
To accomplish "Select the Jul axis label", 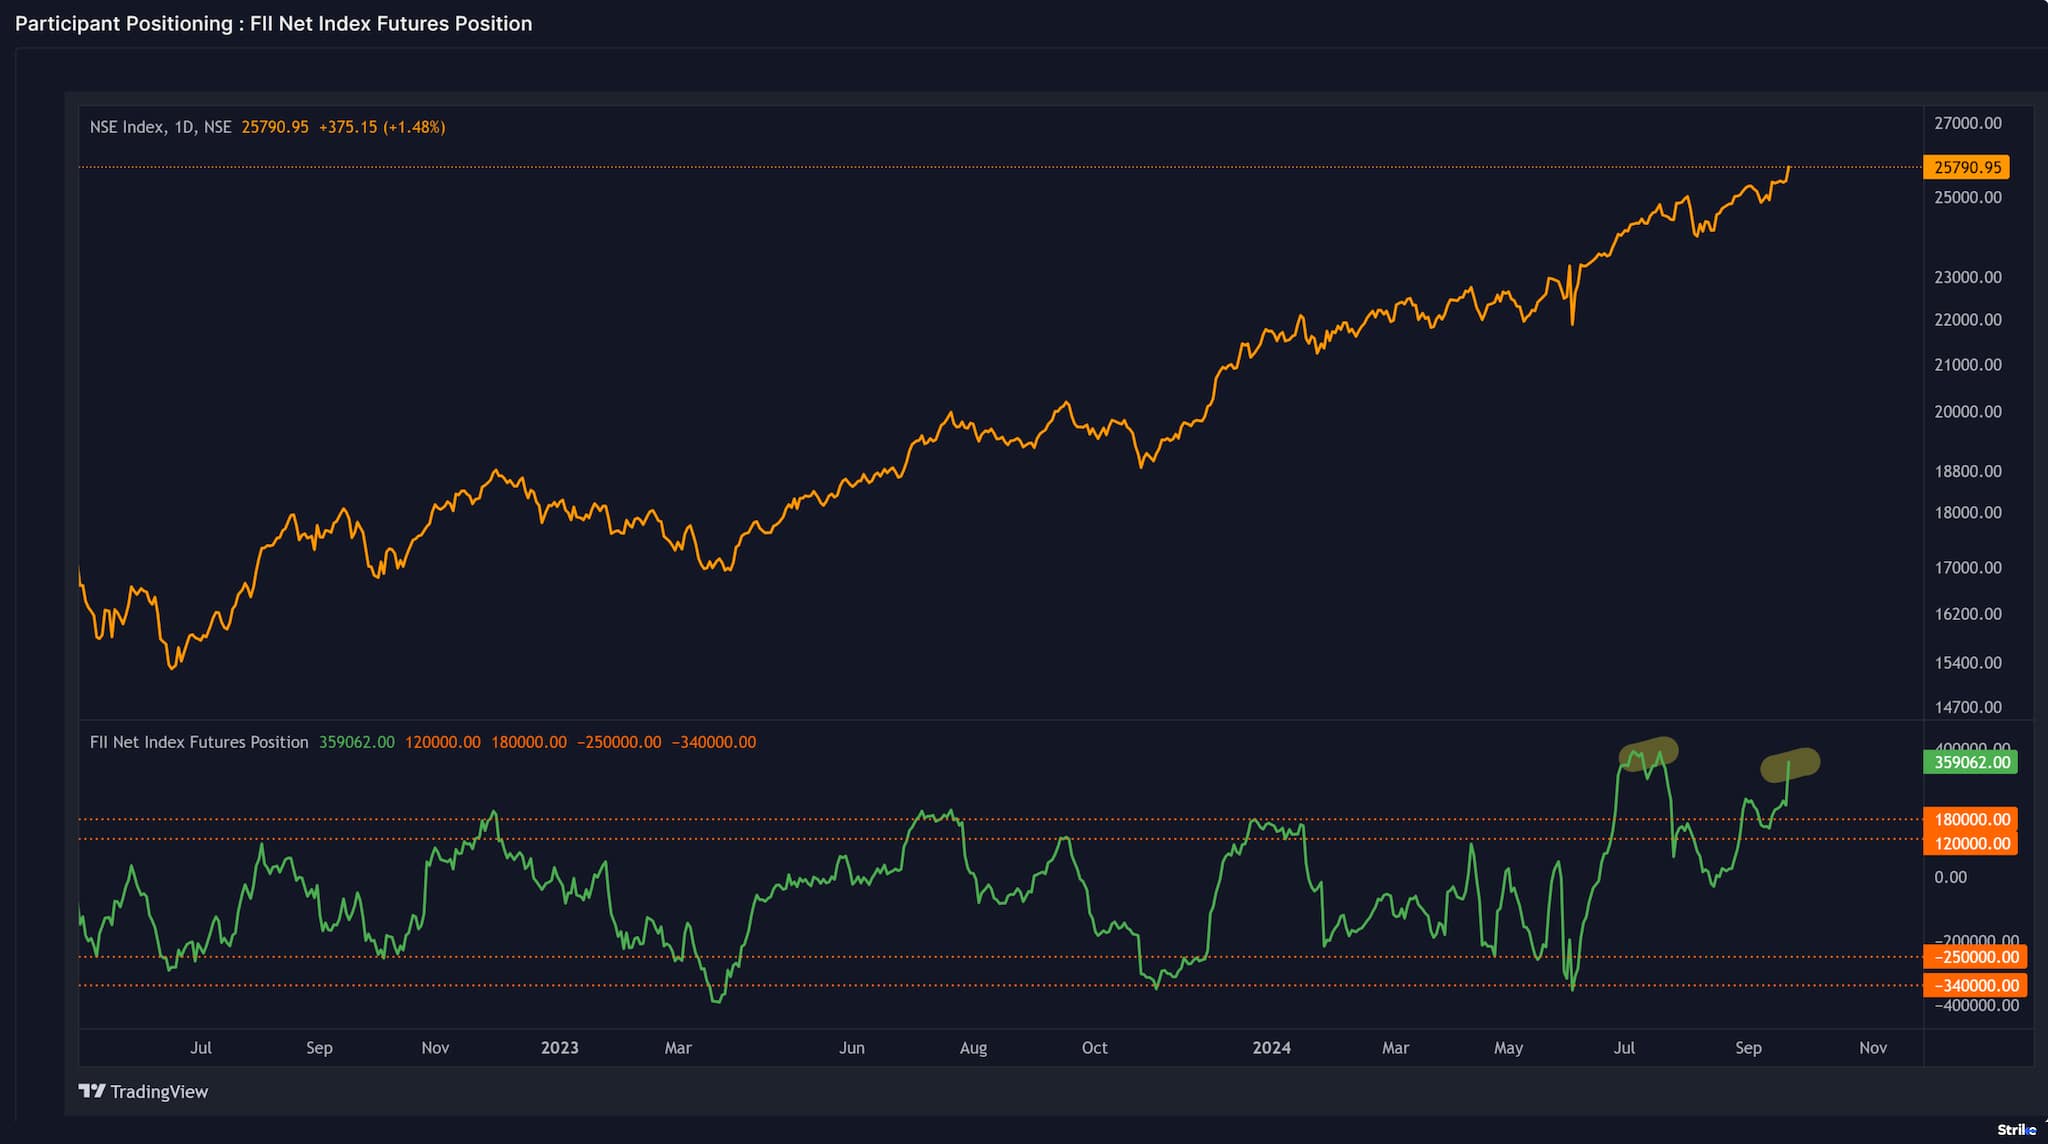I will coord(201,1047).
